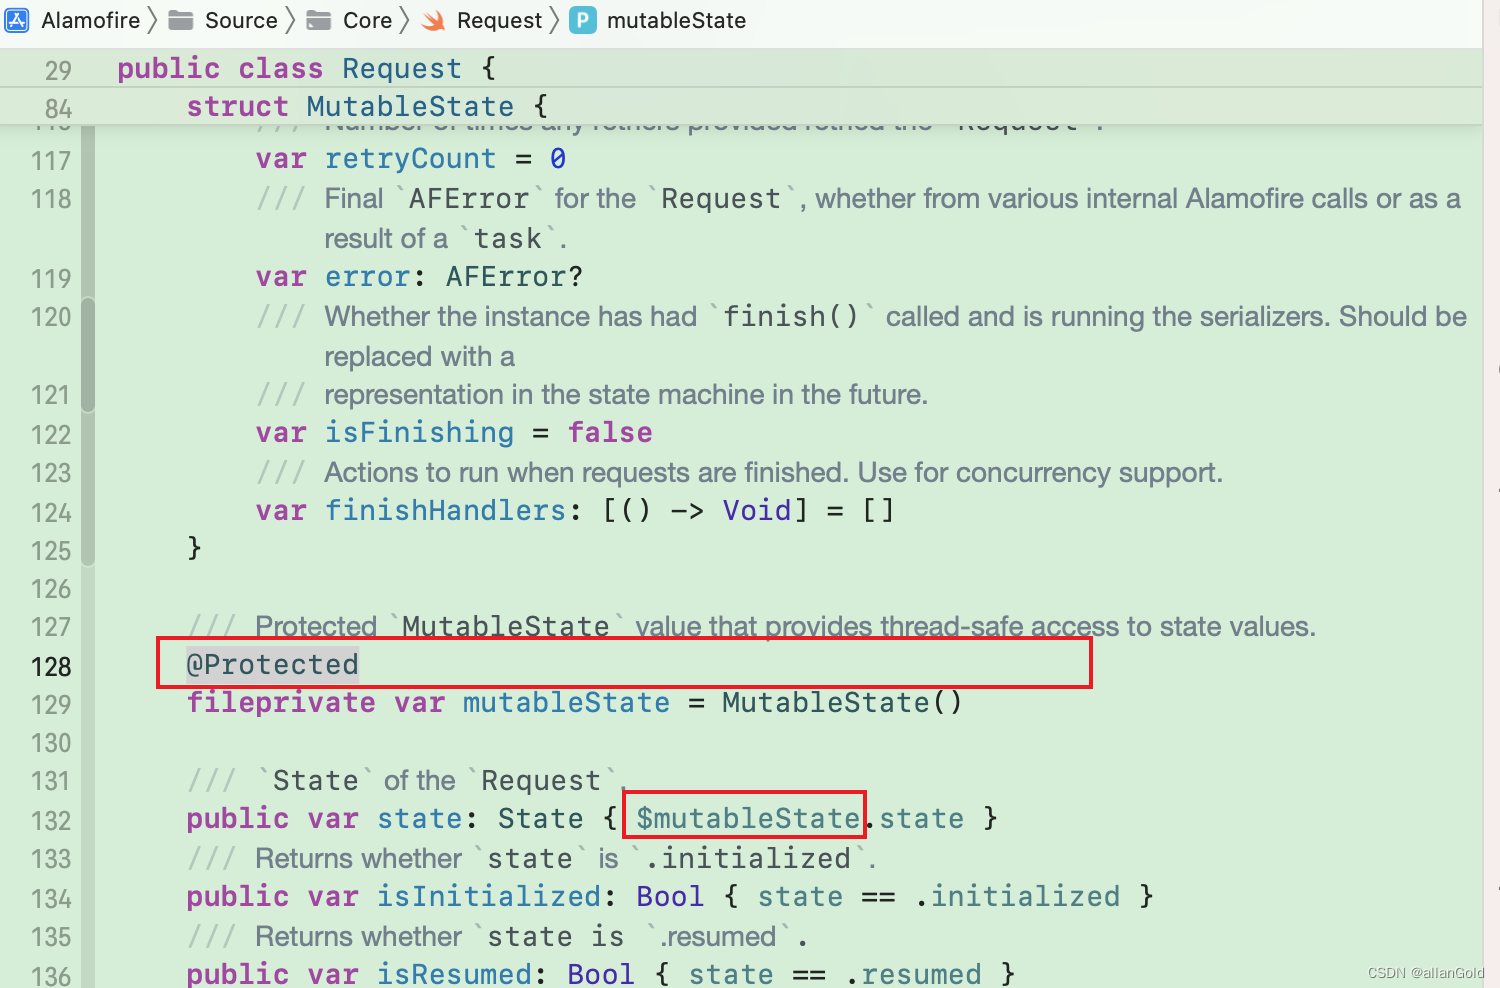Screen dimensions: 1500x988
Task: Click the 'isFinishing' variable name
Action: (419, 433)
